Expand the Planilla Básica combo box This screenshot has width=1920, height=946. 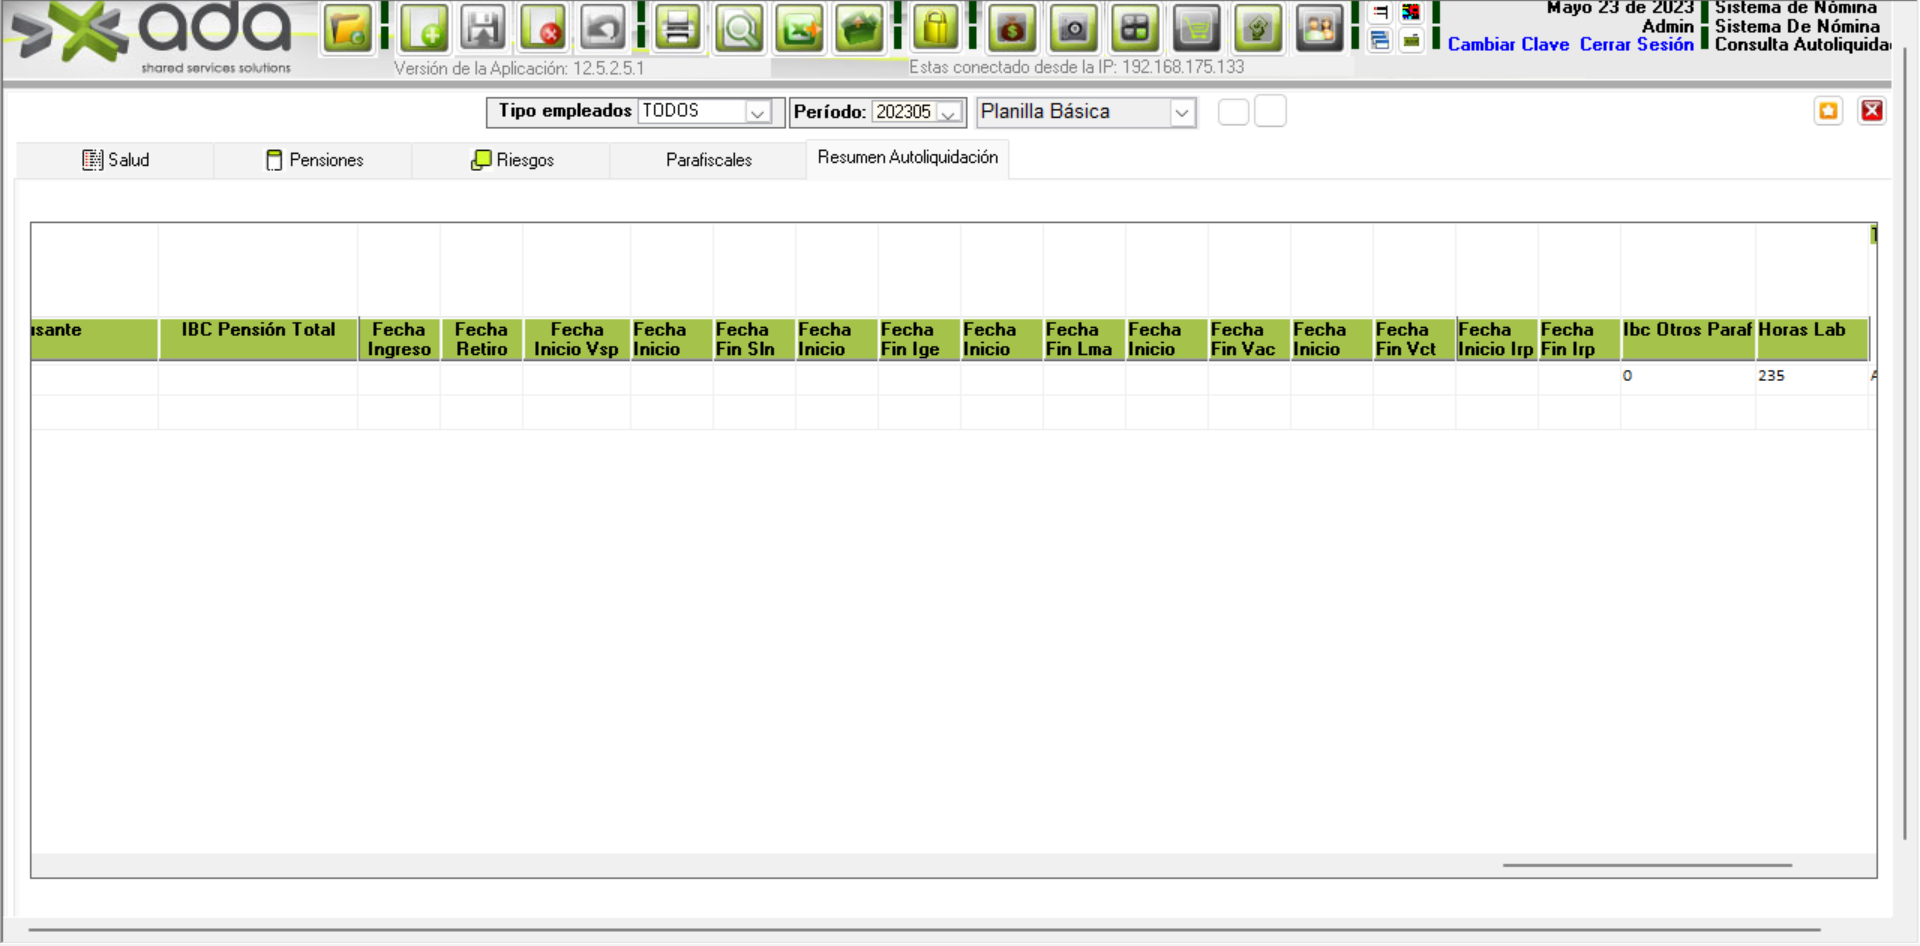(x=1181, y=112)
